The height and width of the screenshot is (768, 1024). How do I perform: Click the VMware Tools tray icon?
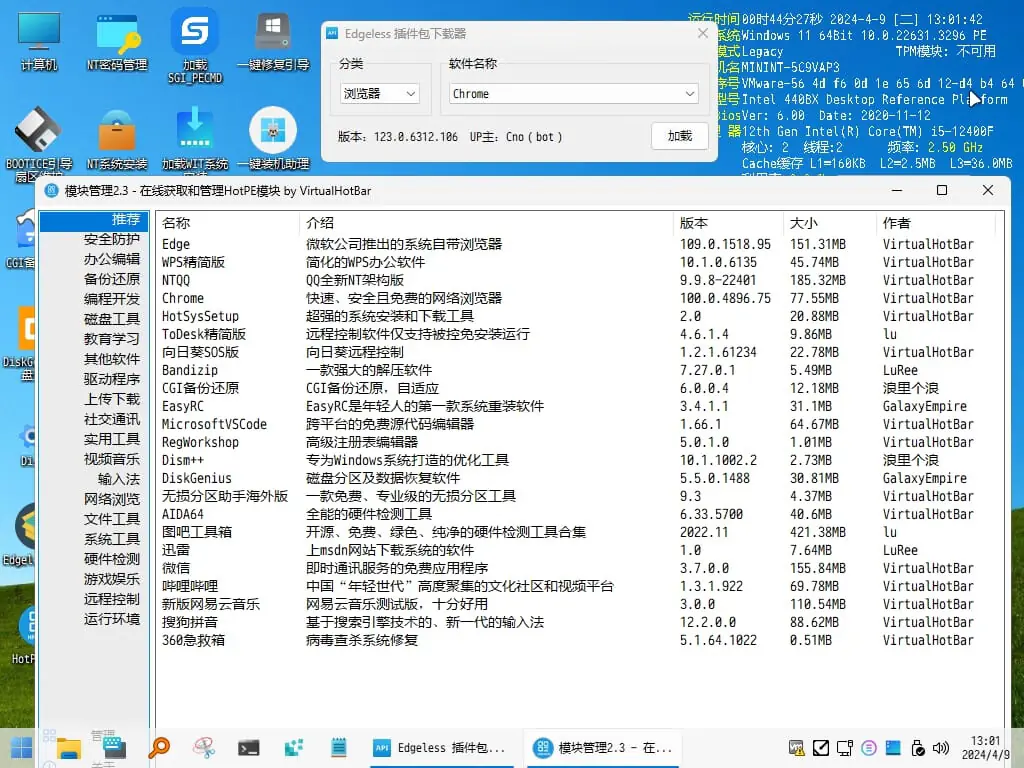pyautogui.click(x=796, y=747)
